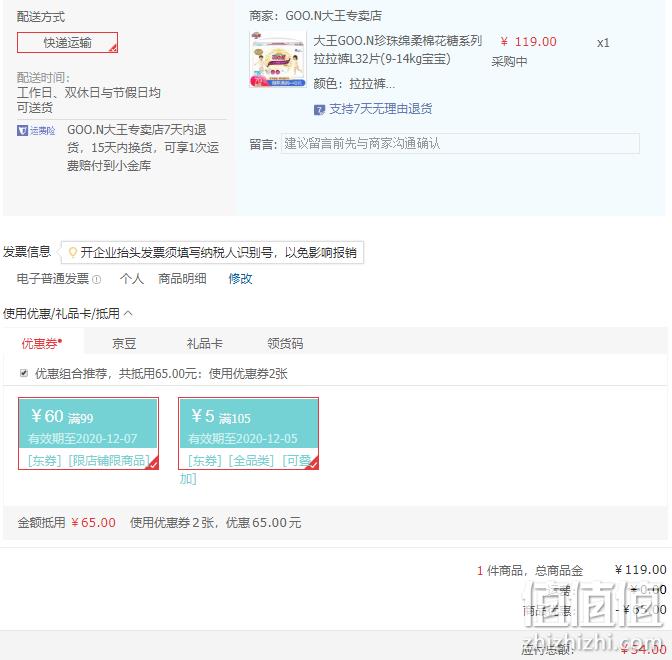This screenshot has height=660, width=672.
Task: Open the GOO.N diaper product thumbnail
Action: click(278, 59)
